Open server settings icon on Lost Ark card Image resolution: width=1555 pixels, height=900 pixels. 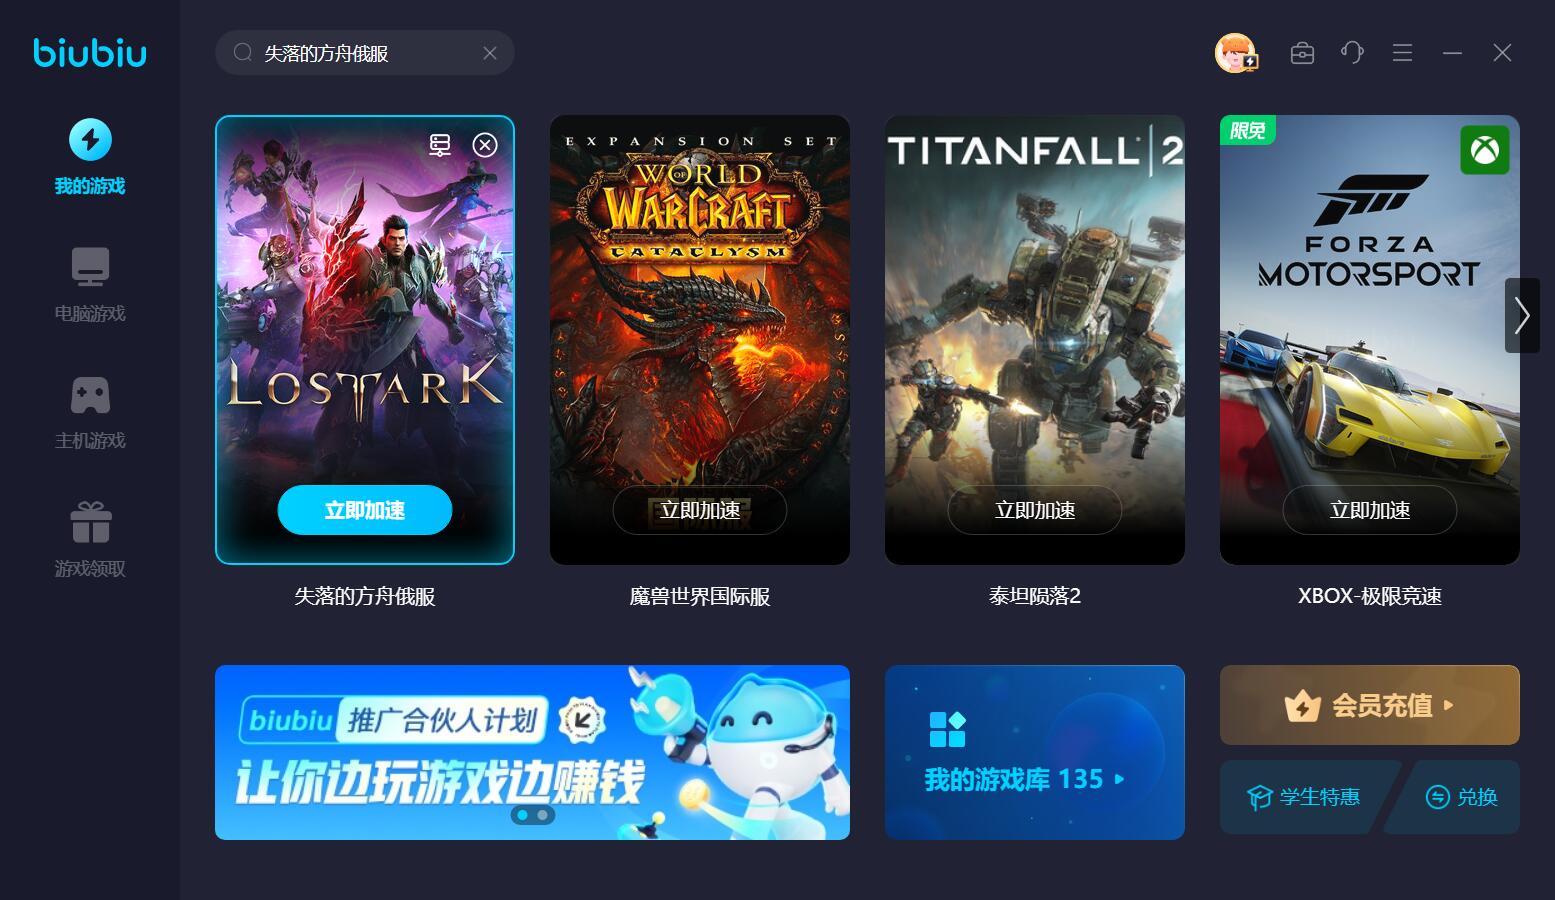tap(440, 145)
